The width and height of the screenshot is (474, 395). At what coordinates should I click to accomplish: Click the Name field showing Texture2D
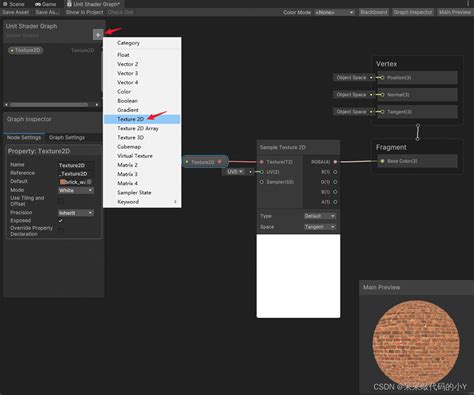coord(76,165)
